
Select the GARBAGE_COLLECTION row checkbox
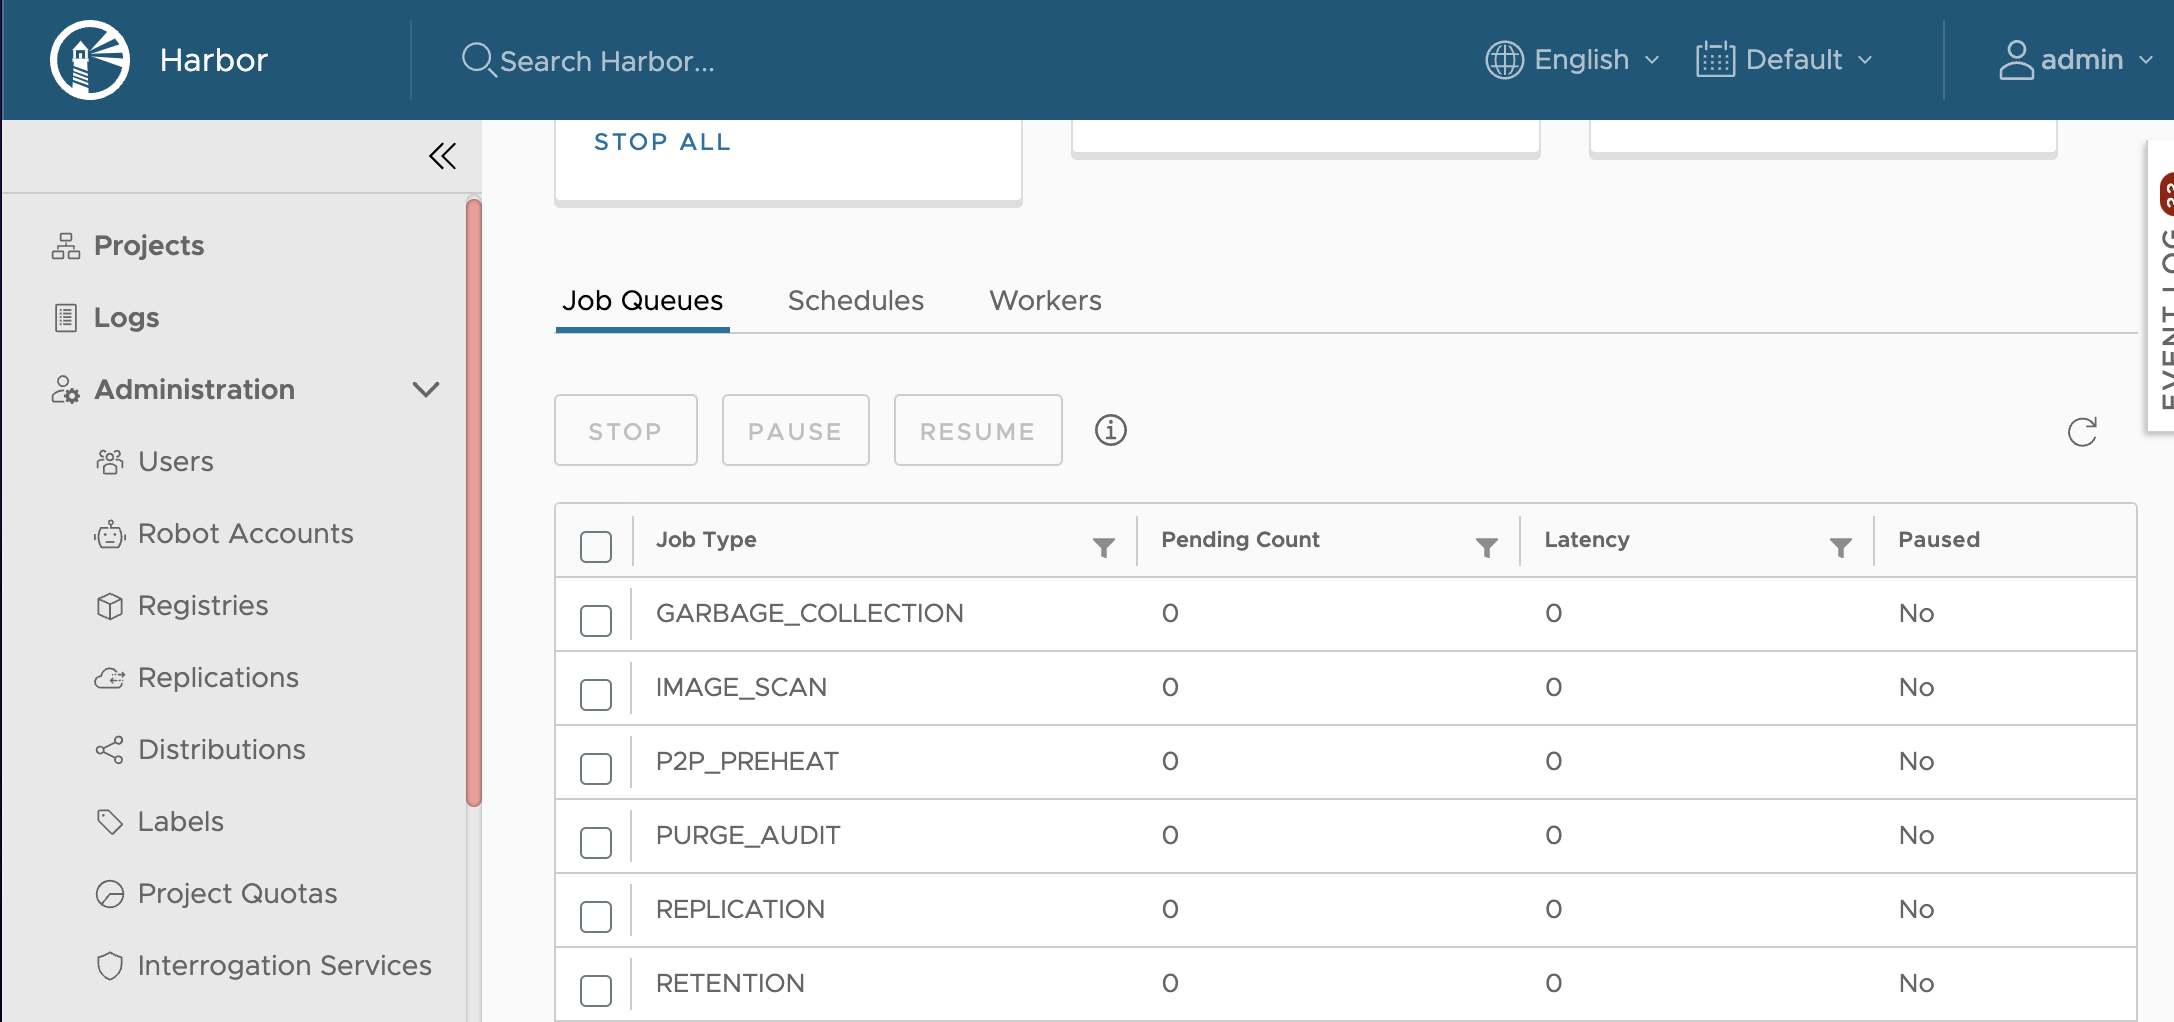click(x=596, y=620)
